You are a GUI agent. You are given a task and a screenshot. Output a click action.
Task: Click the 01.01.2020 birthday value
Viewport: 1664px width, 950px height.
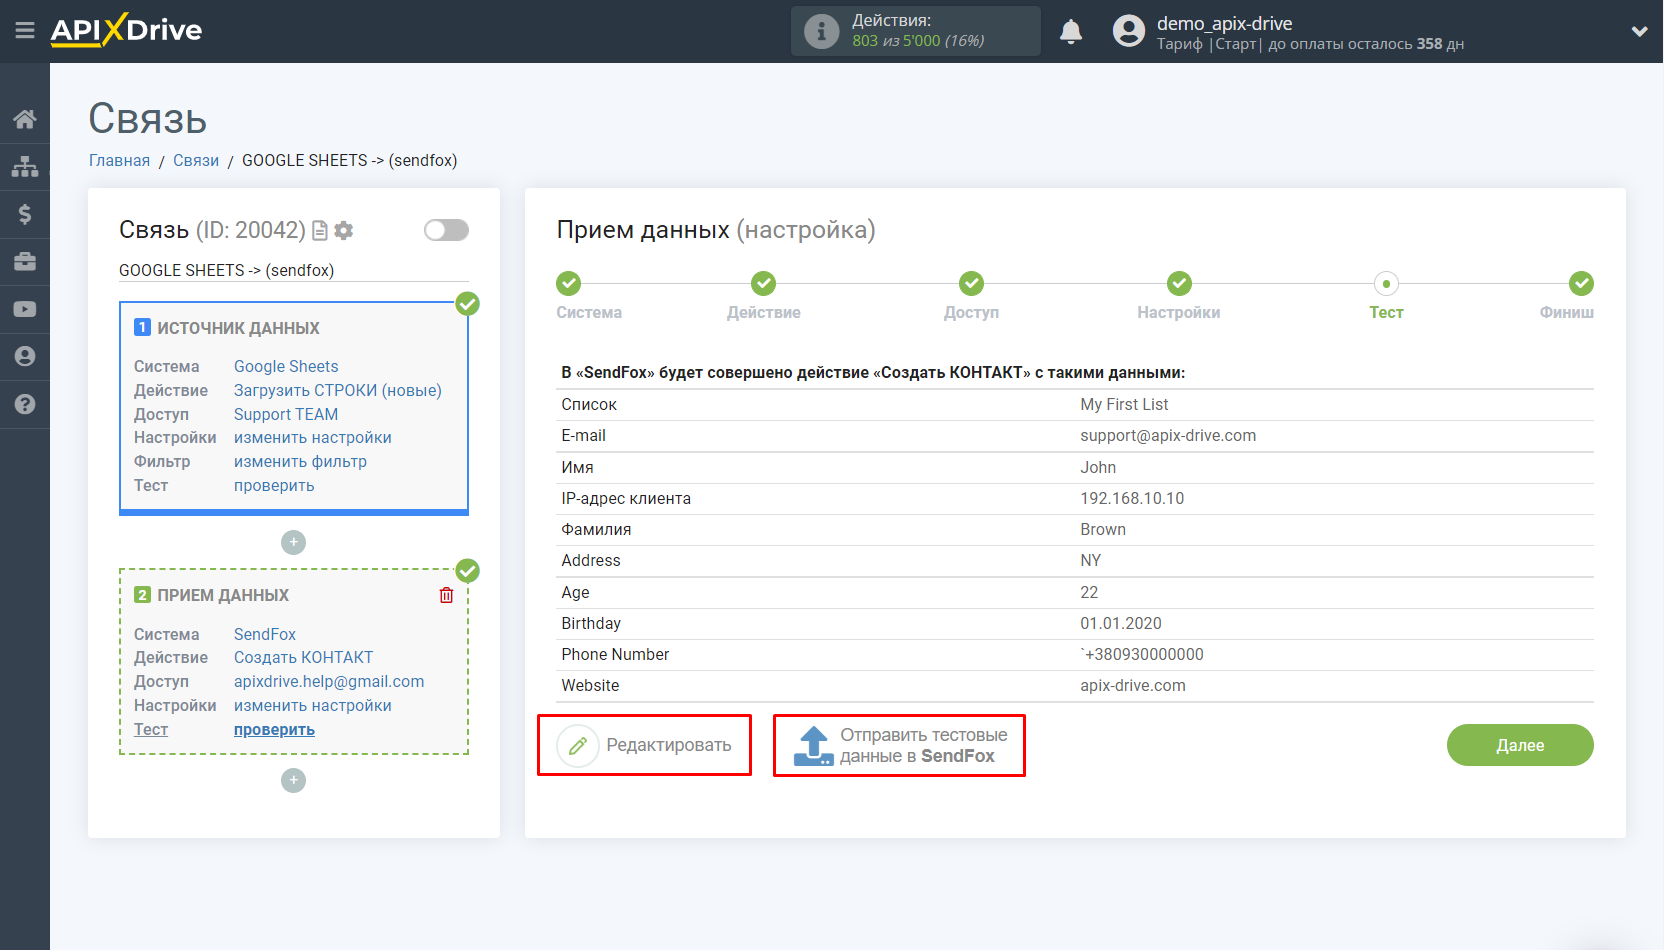[x=1121, y=623]
